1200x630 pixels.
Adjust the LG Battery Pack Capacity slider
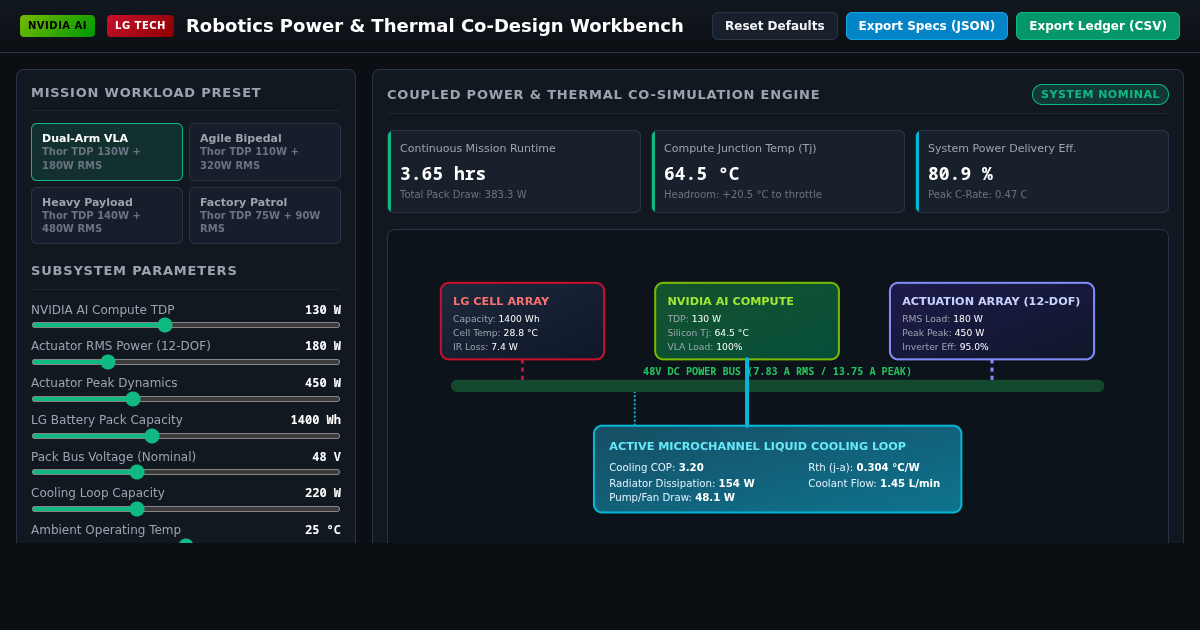186,436
